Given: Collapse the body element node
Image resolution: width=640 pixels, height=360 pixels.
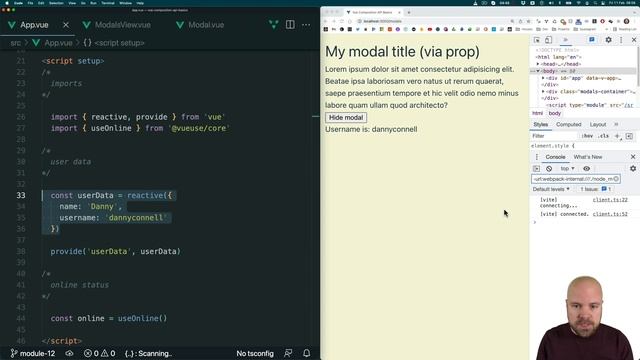Looking at the screenshot, I should [x=538, y=71].
